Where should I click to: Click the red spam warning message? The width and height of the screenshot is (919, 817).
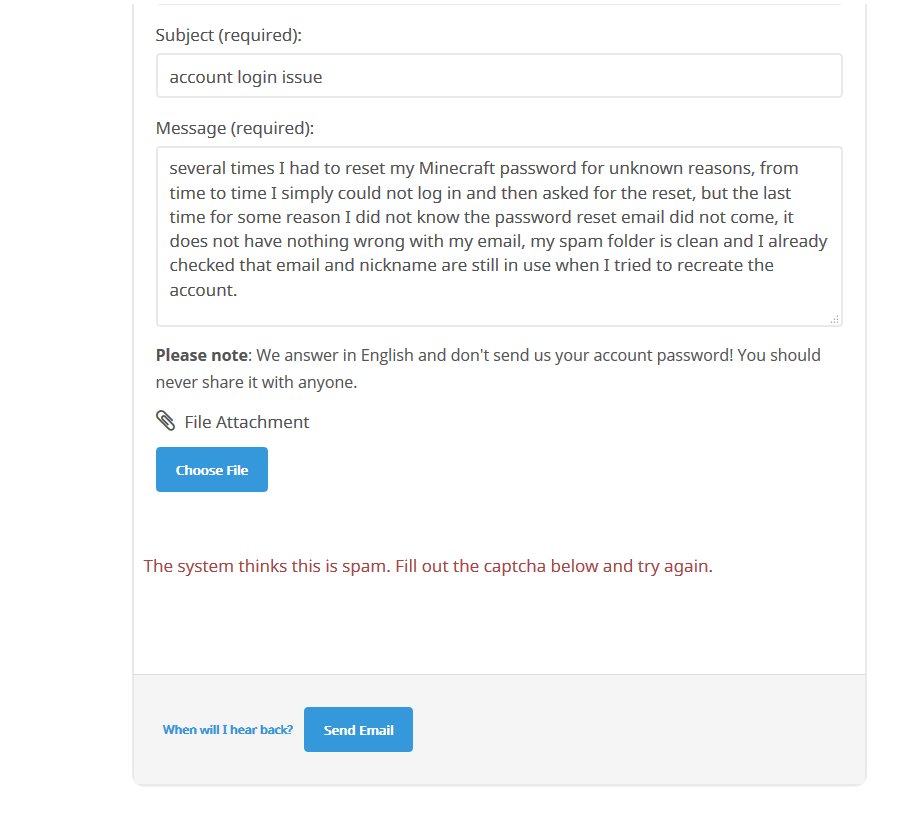428,566
